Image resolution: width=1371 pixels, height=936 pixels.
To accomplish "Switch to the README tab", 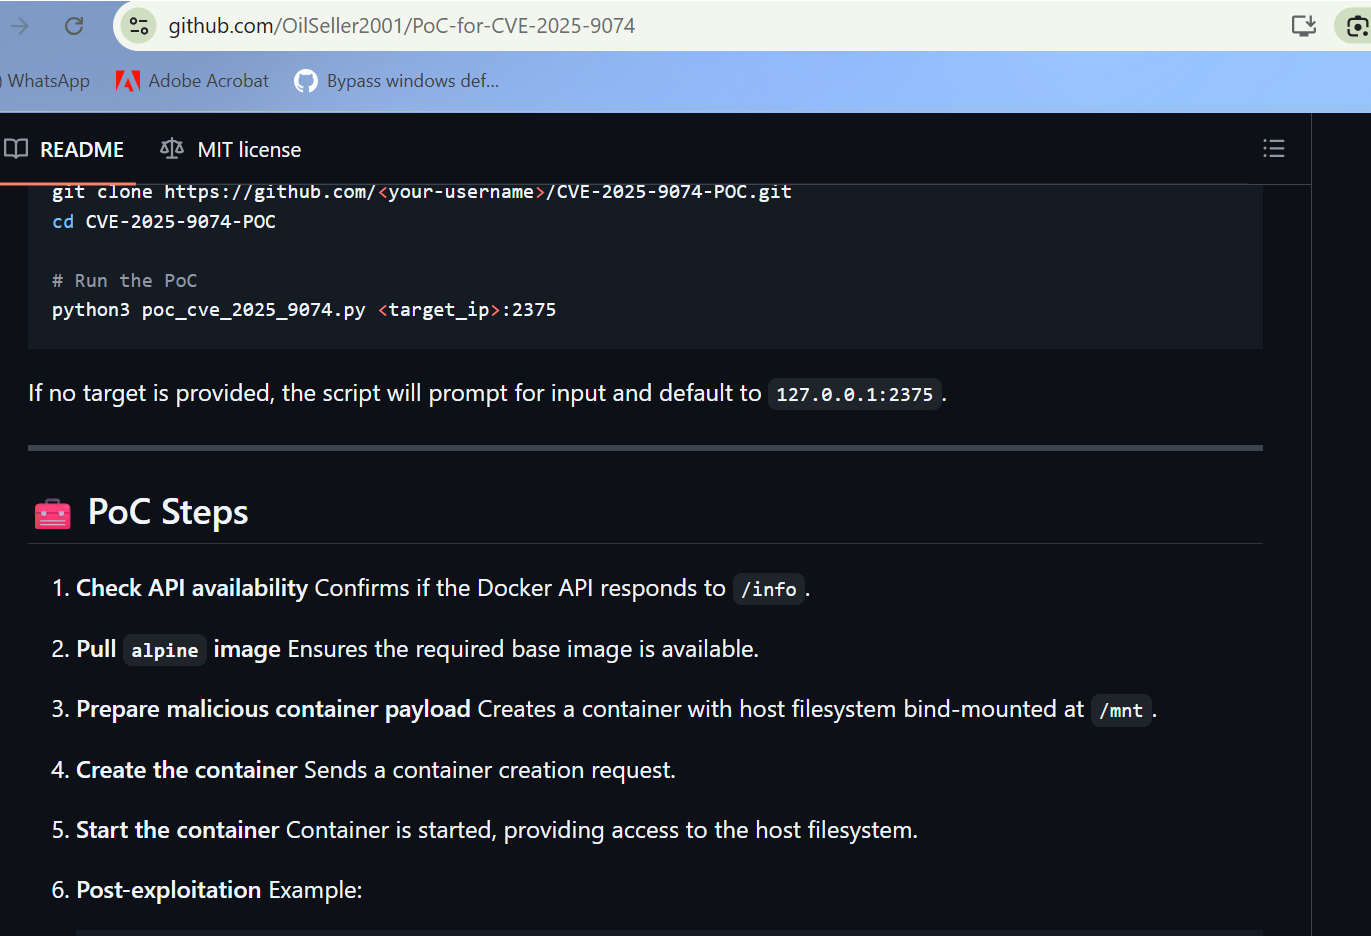I will pyautogui.click(x=65, y=149).
